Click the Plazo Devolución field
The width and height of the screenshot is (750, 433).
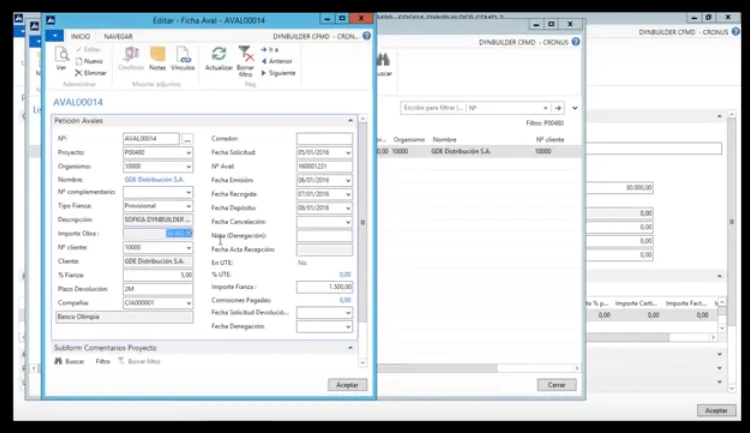(x=158, y=289)
